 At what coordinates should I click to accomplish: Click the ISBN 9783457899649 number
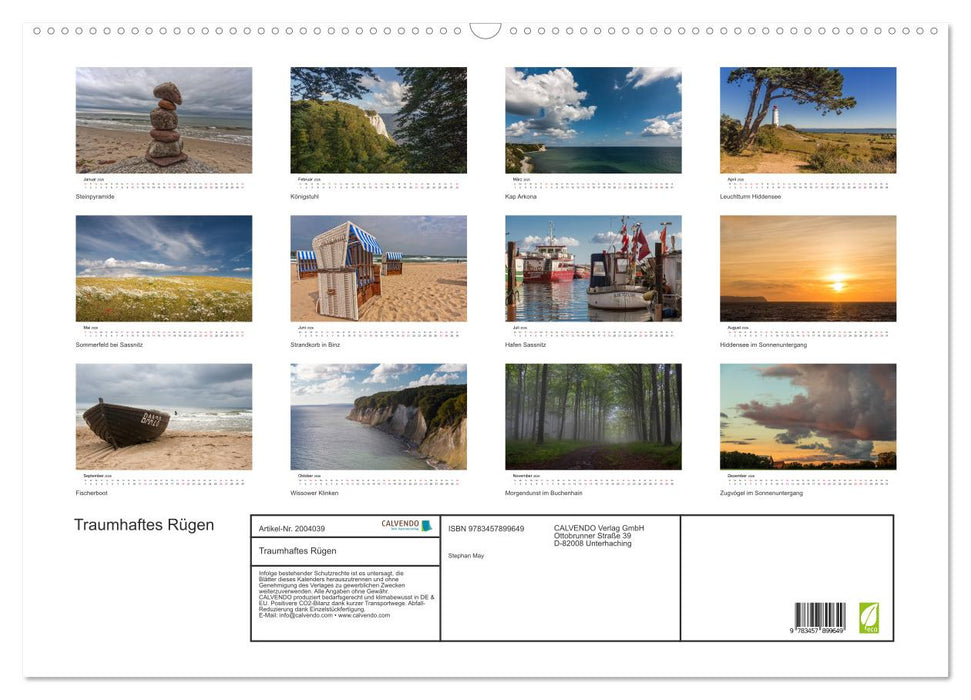tap(484, 528)
